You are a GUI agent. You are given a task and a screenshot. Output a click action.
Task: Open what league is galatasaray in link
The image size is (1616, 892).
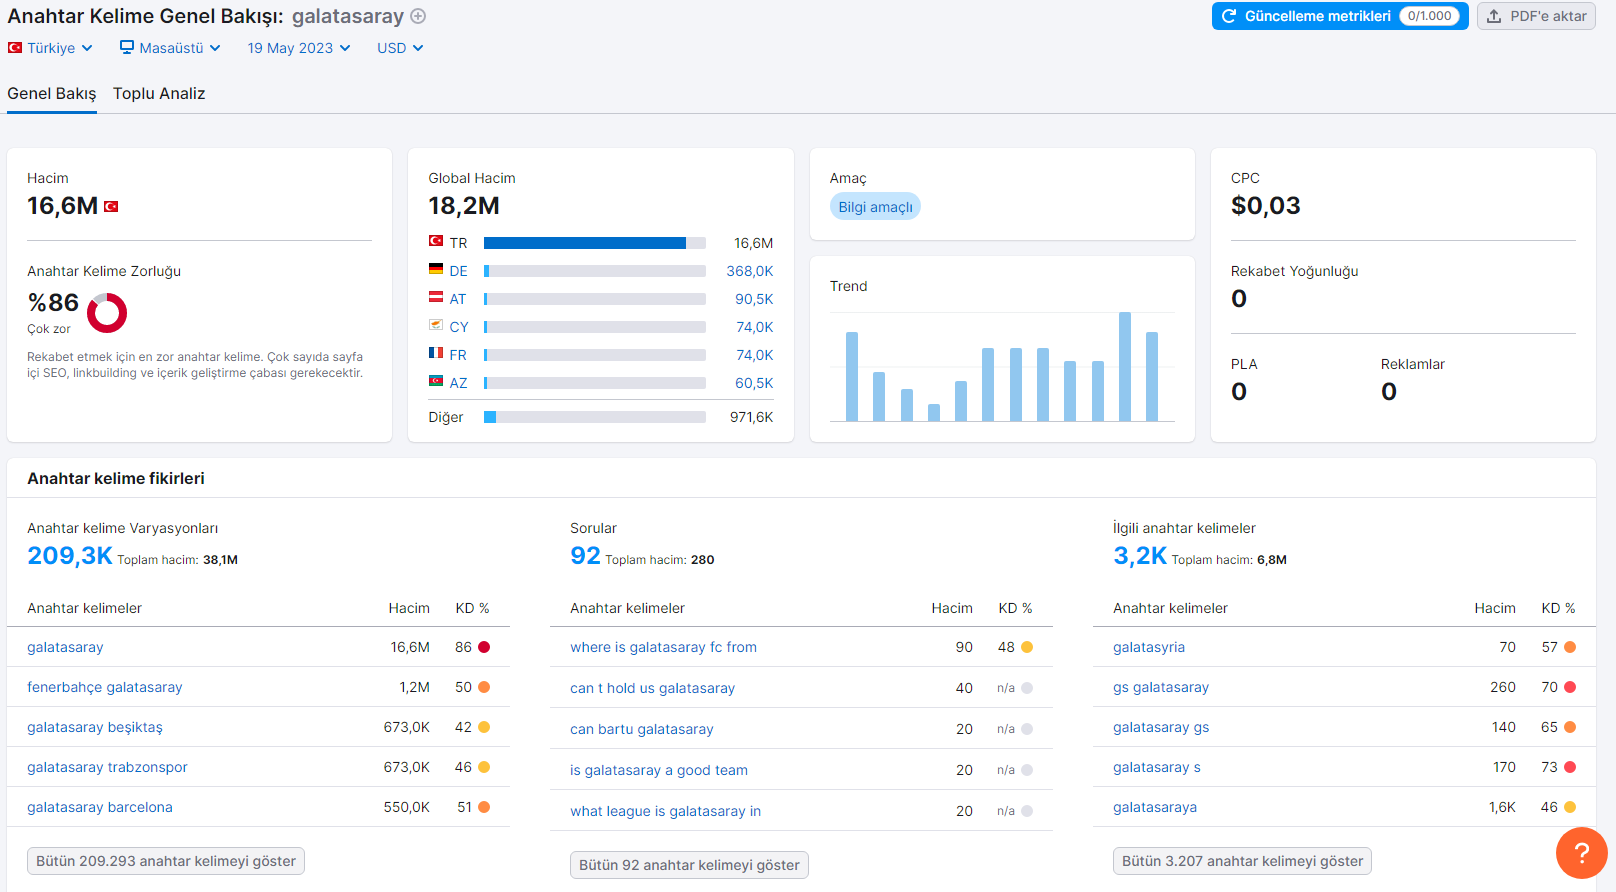[666, 811]
